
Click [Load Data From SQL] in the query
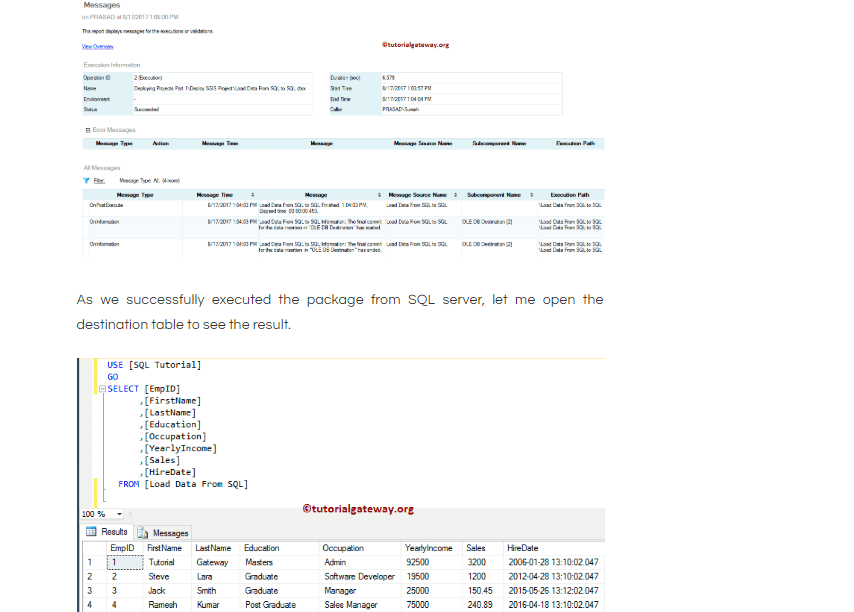(x=196, y=484)
